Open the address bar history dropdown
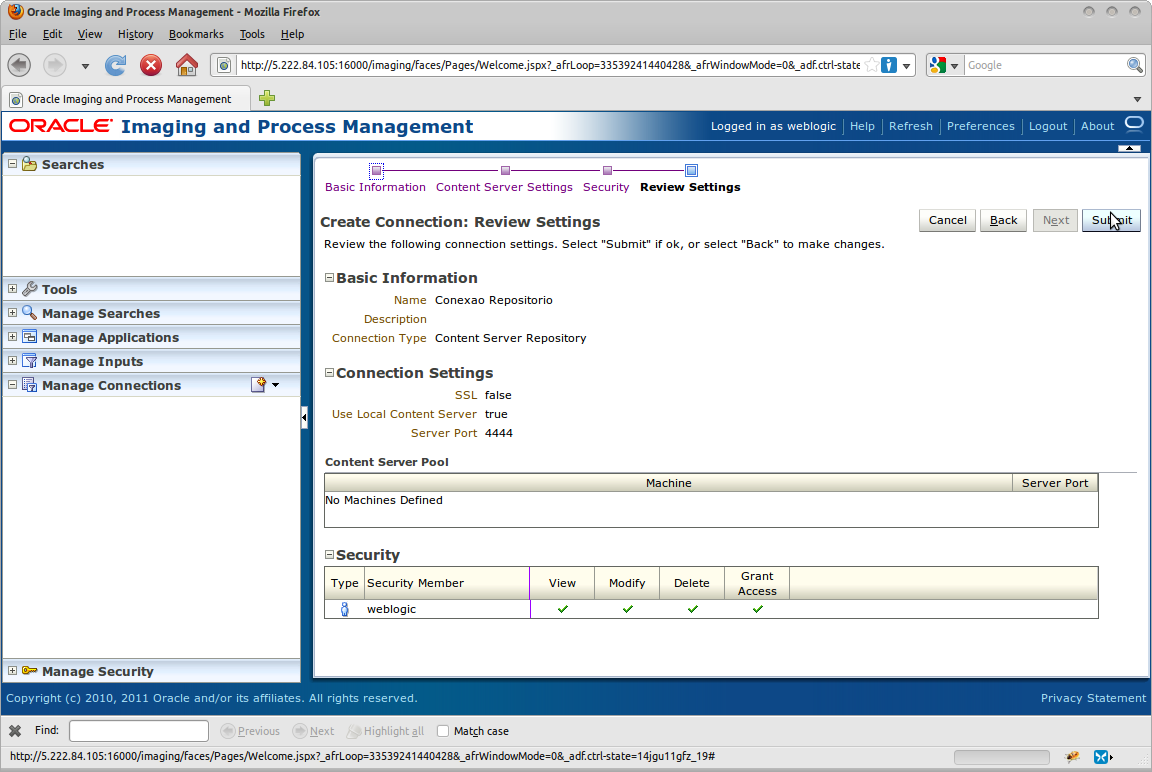The image size is (1152, 772). pos(907,65)
